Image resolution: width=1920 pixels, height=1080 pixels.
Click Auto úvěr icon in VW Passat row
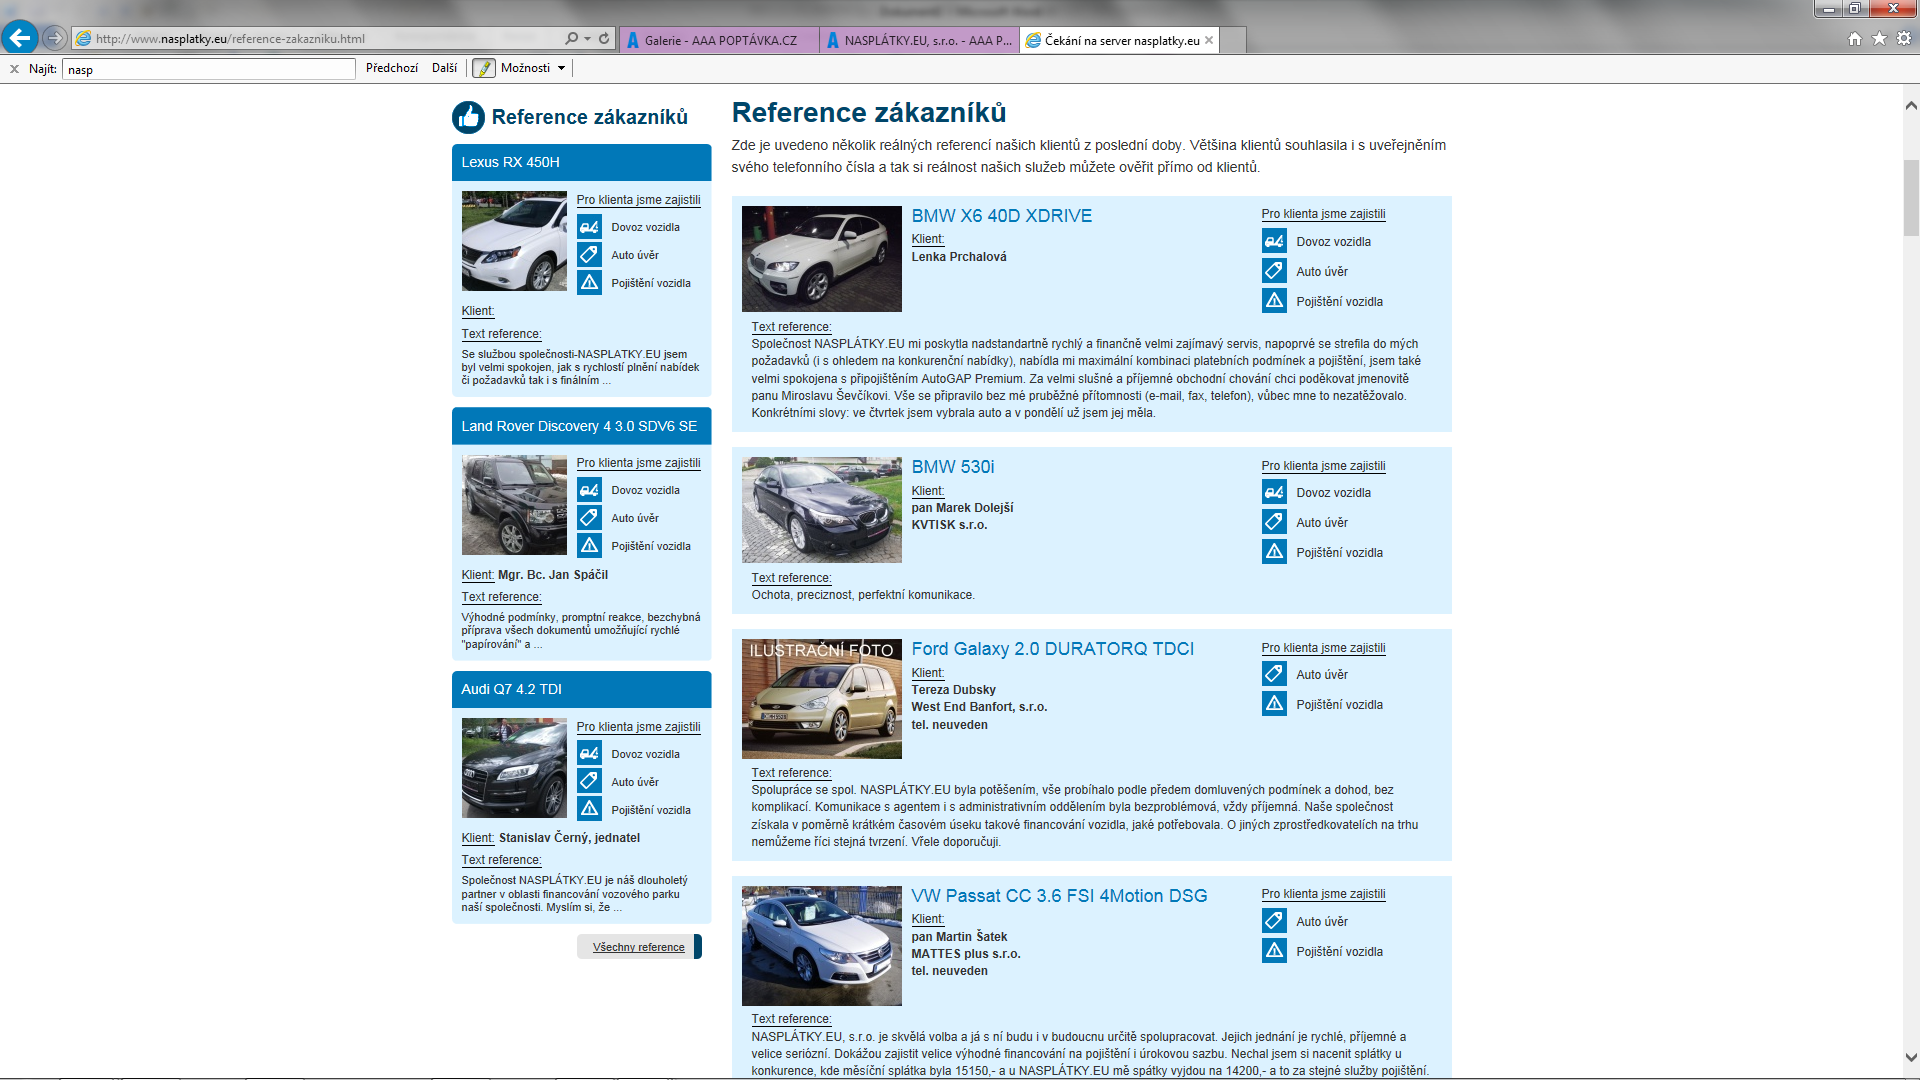coord(1274,921)
